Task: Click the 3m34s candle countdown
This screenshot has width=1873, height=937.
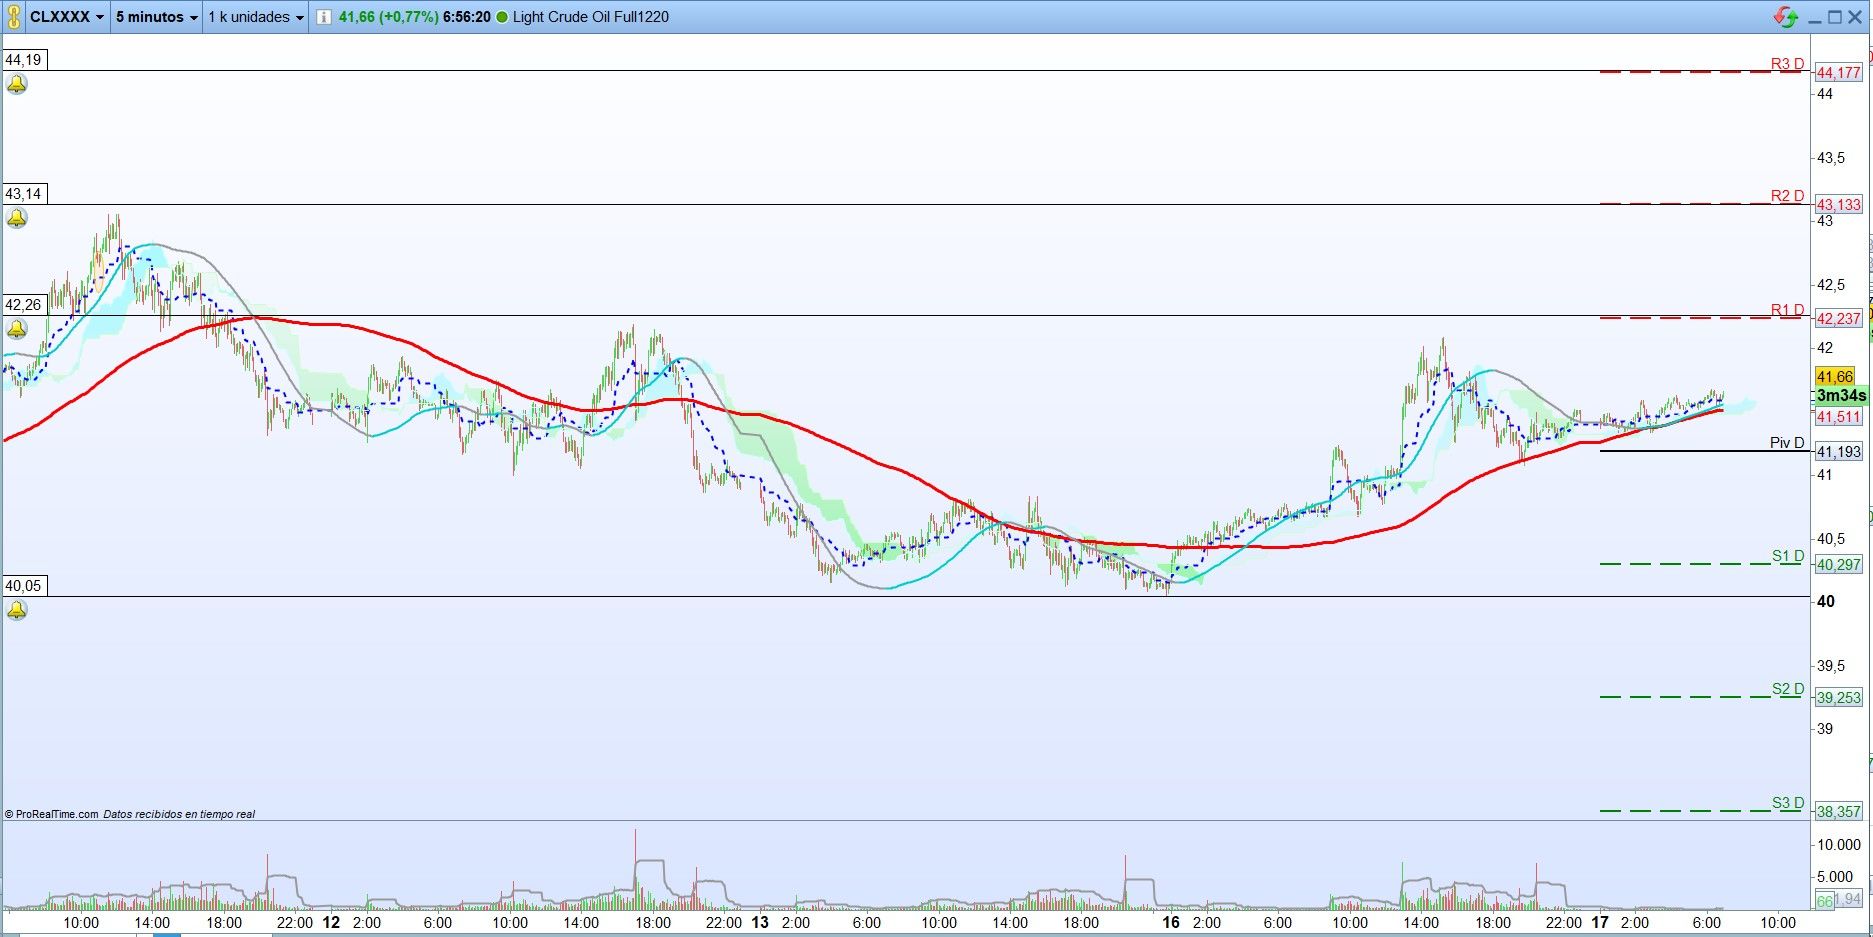Action: pos(1841,396)
